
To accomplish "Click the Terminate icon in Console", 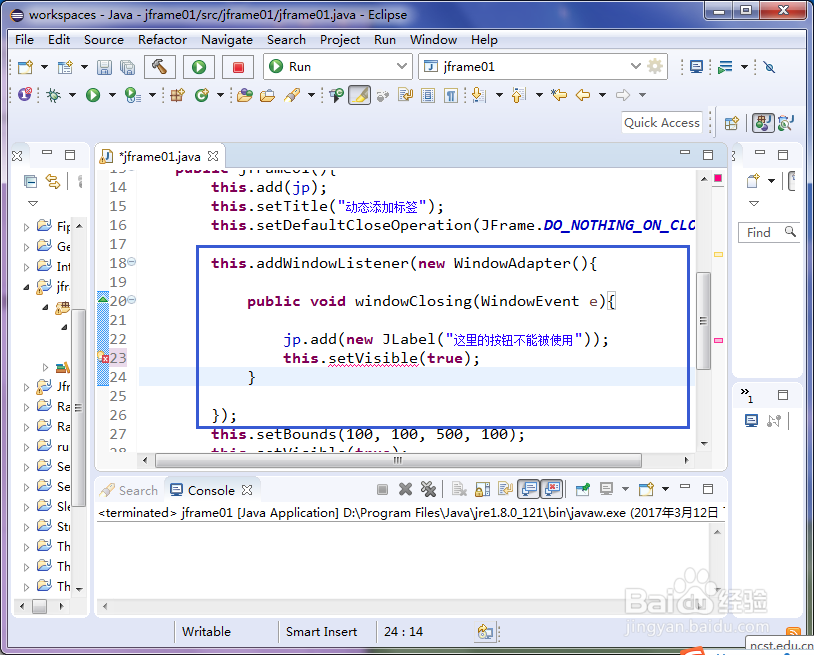I will pos(383,489).
